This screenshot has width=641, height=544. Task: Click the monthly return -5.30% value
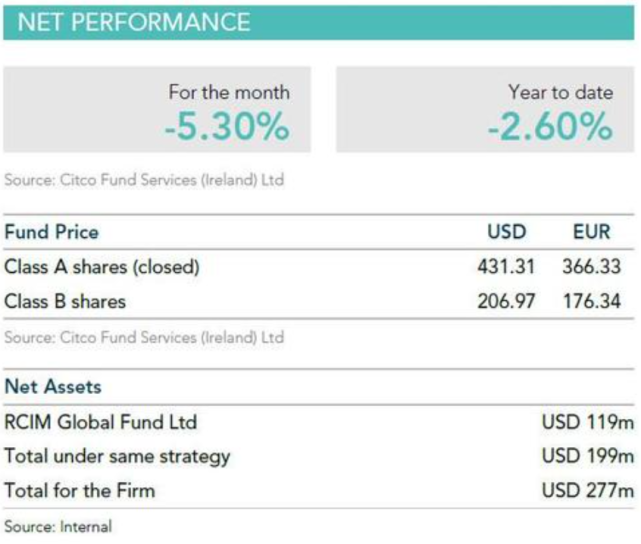[227, 128]
